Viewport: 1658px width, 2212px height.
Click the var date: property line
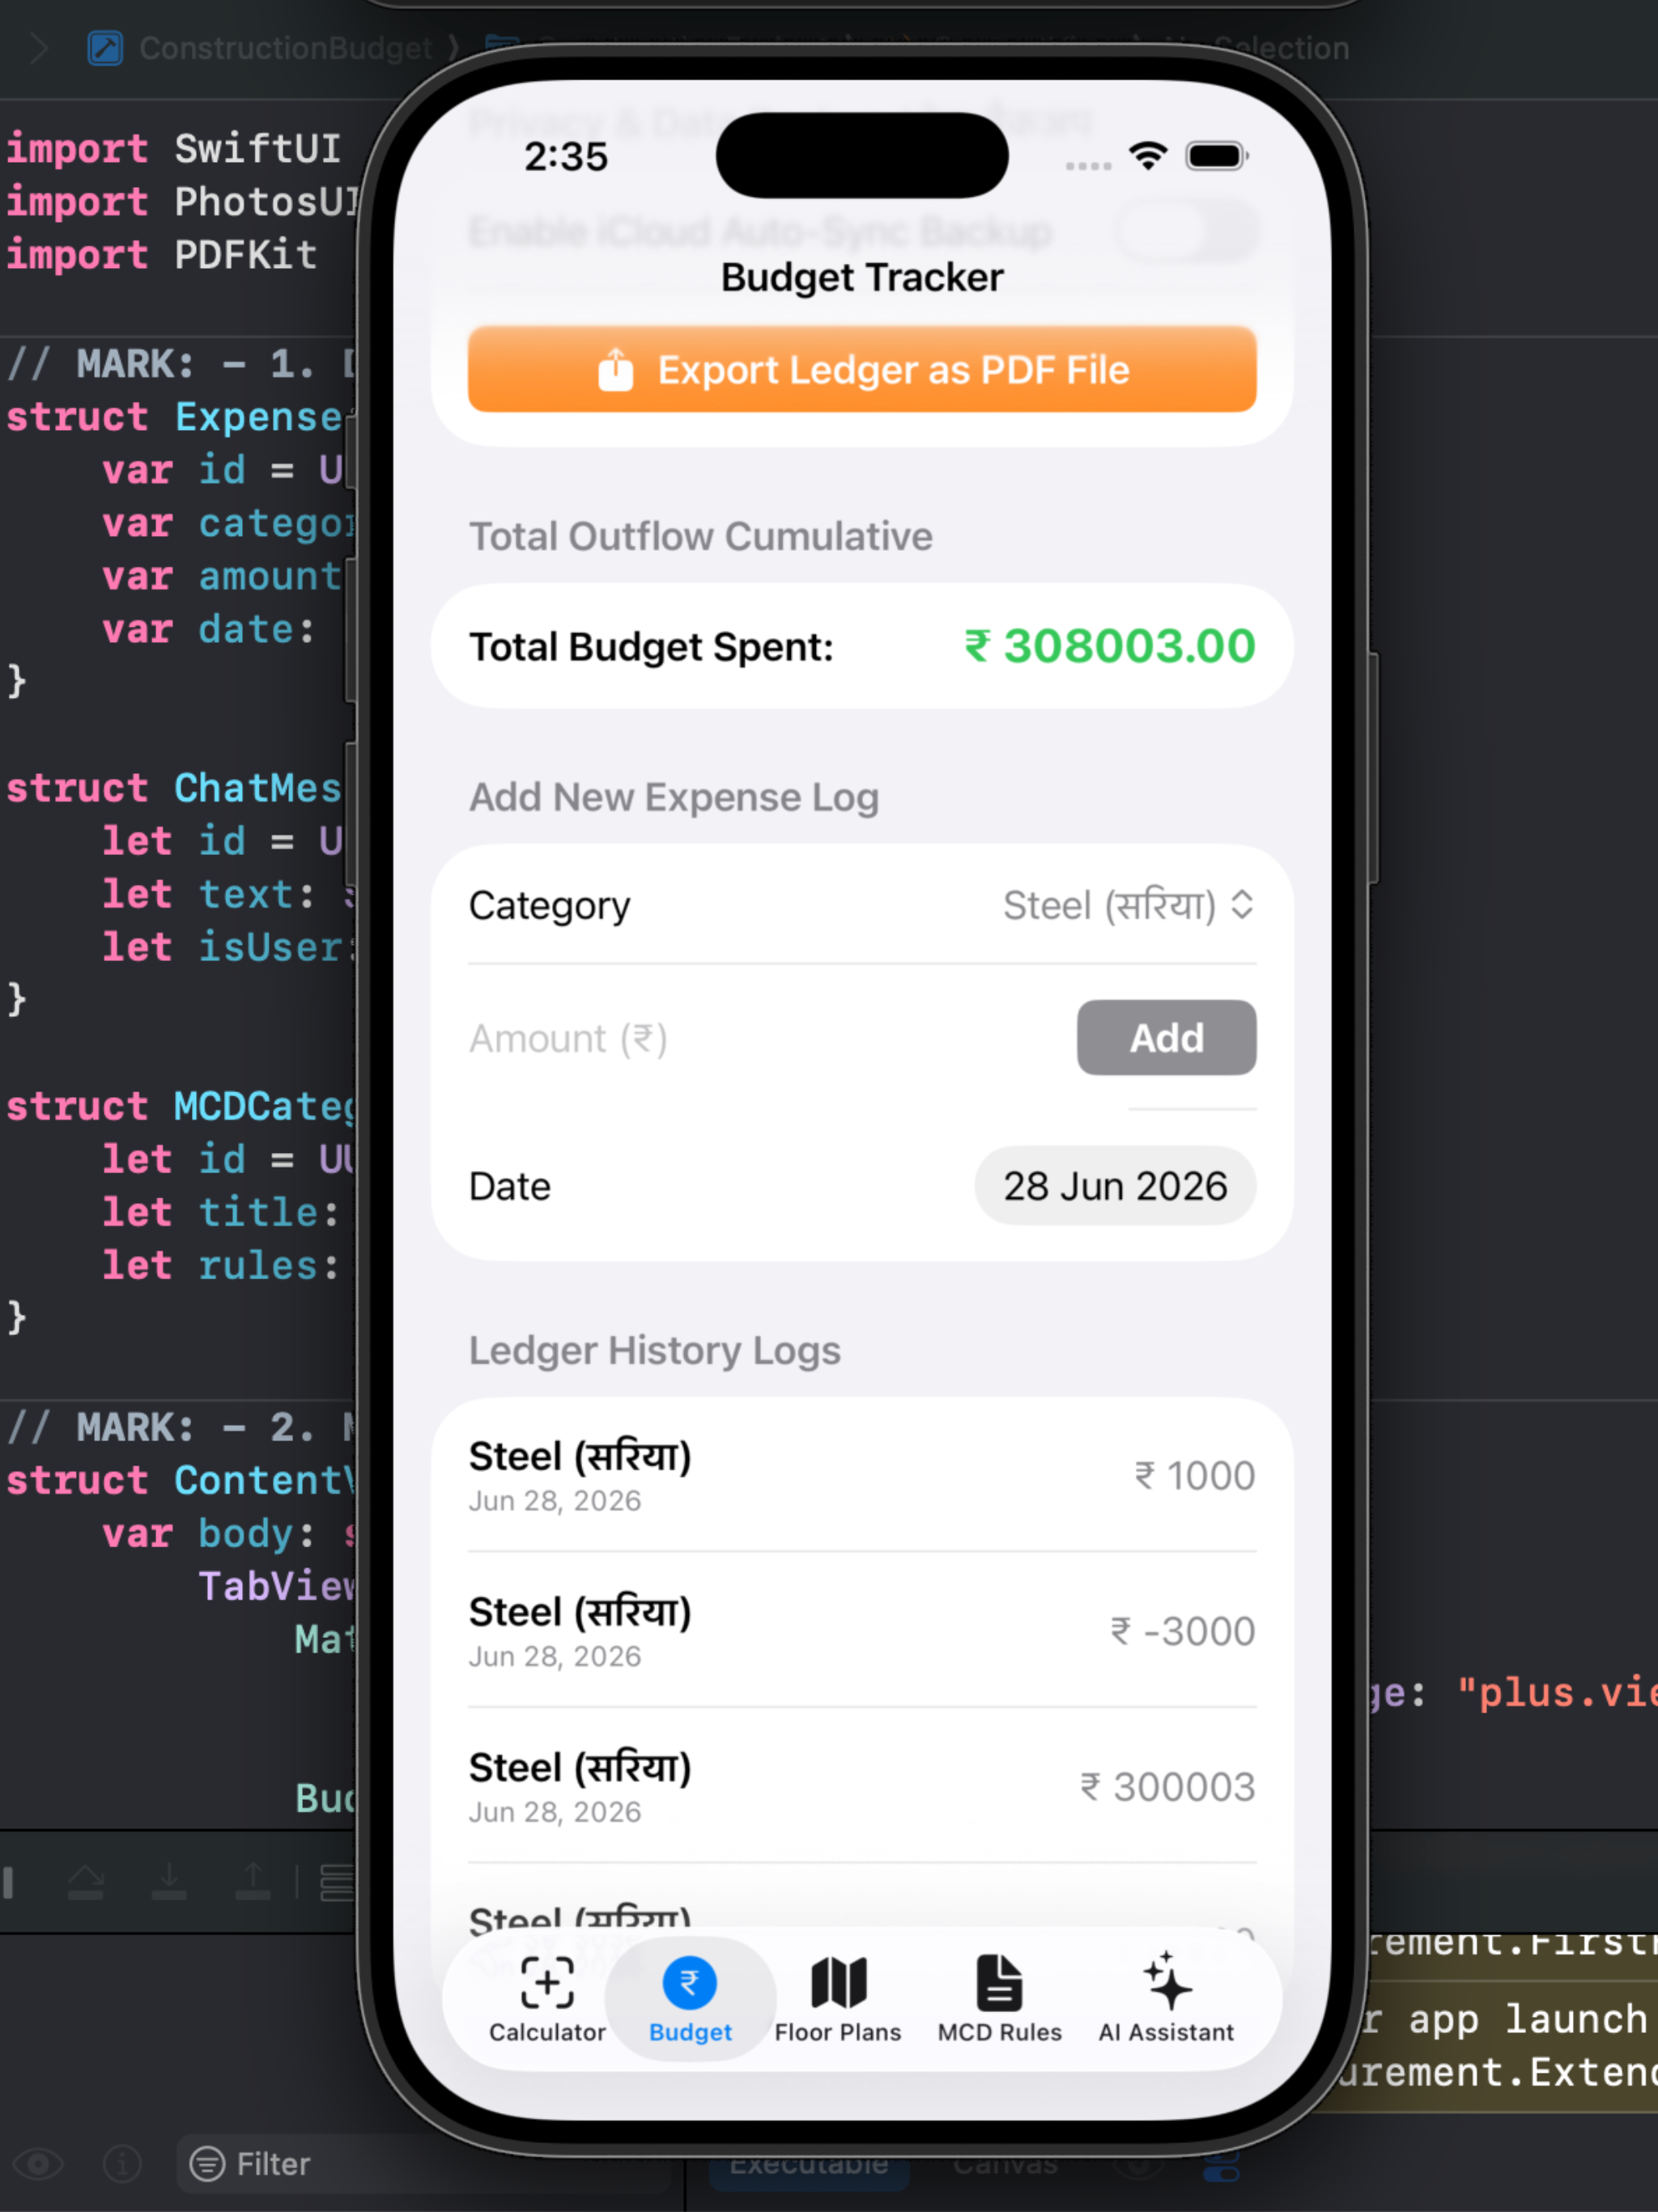click(208, 630)
